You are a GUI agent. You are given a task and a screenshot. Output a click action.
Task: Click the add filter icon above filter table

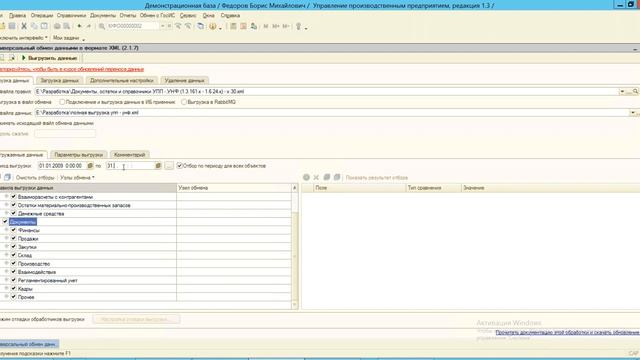pyautogui.click(x=306, y=177)
